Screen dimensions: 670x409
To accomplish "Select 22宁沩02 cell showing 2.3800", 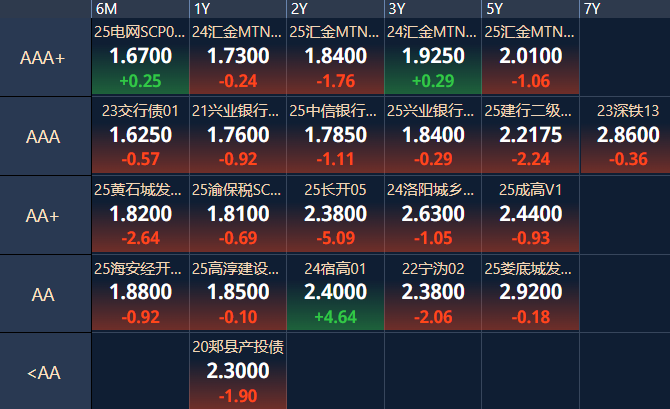I will [433, 293].
